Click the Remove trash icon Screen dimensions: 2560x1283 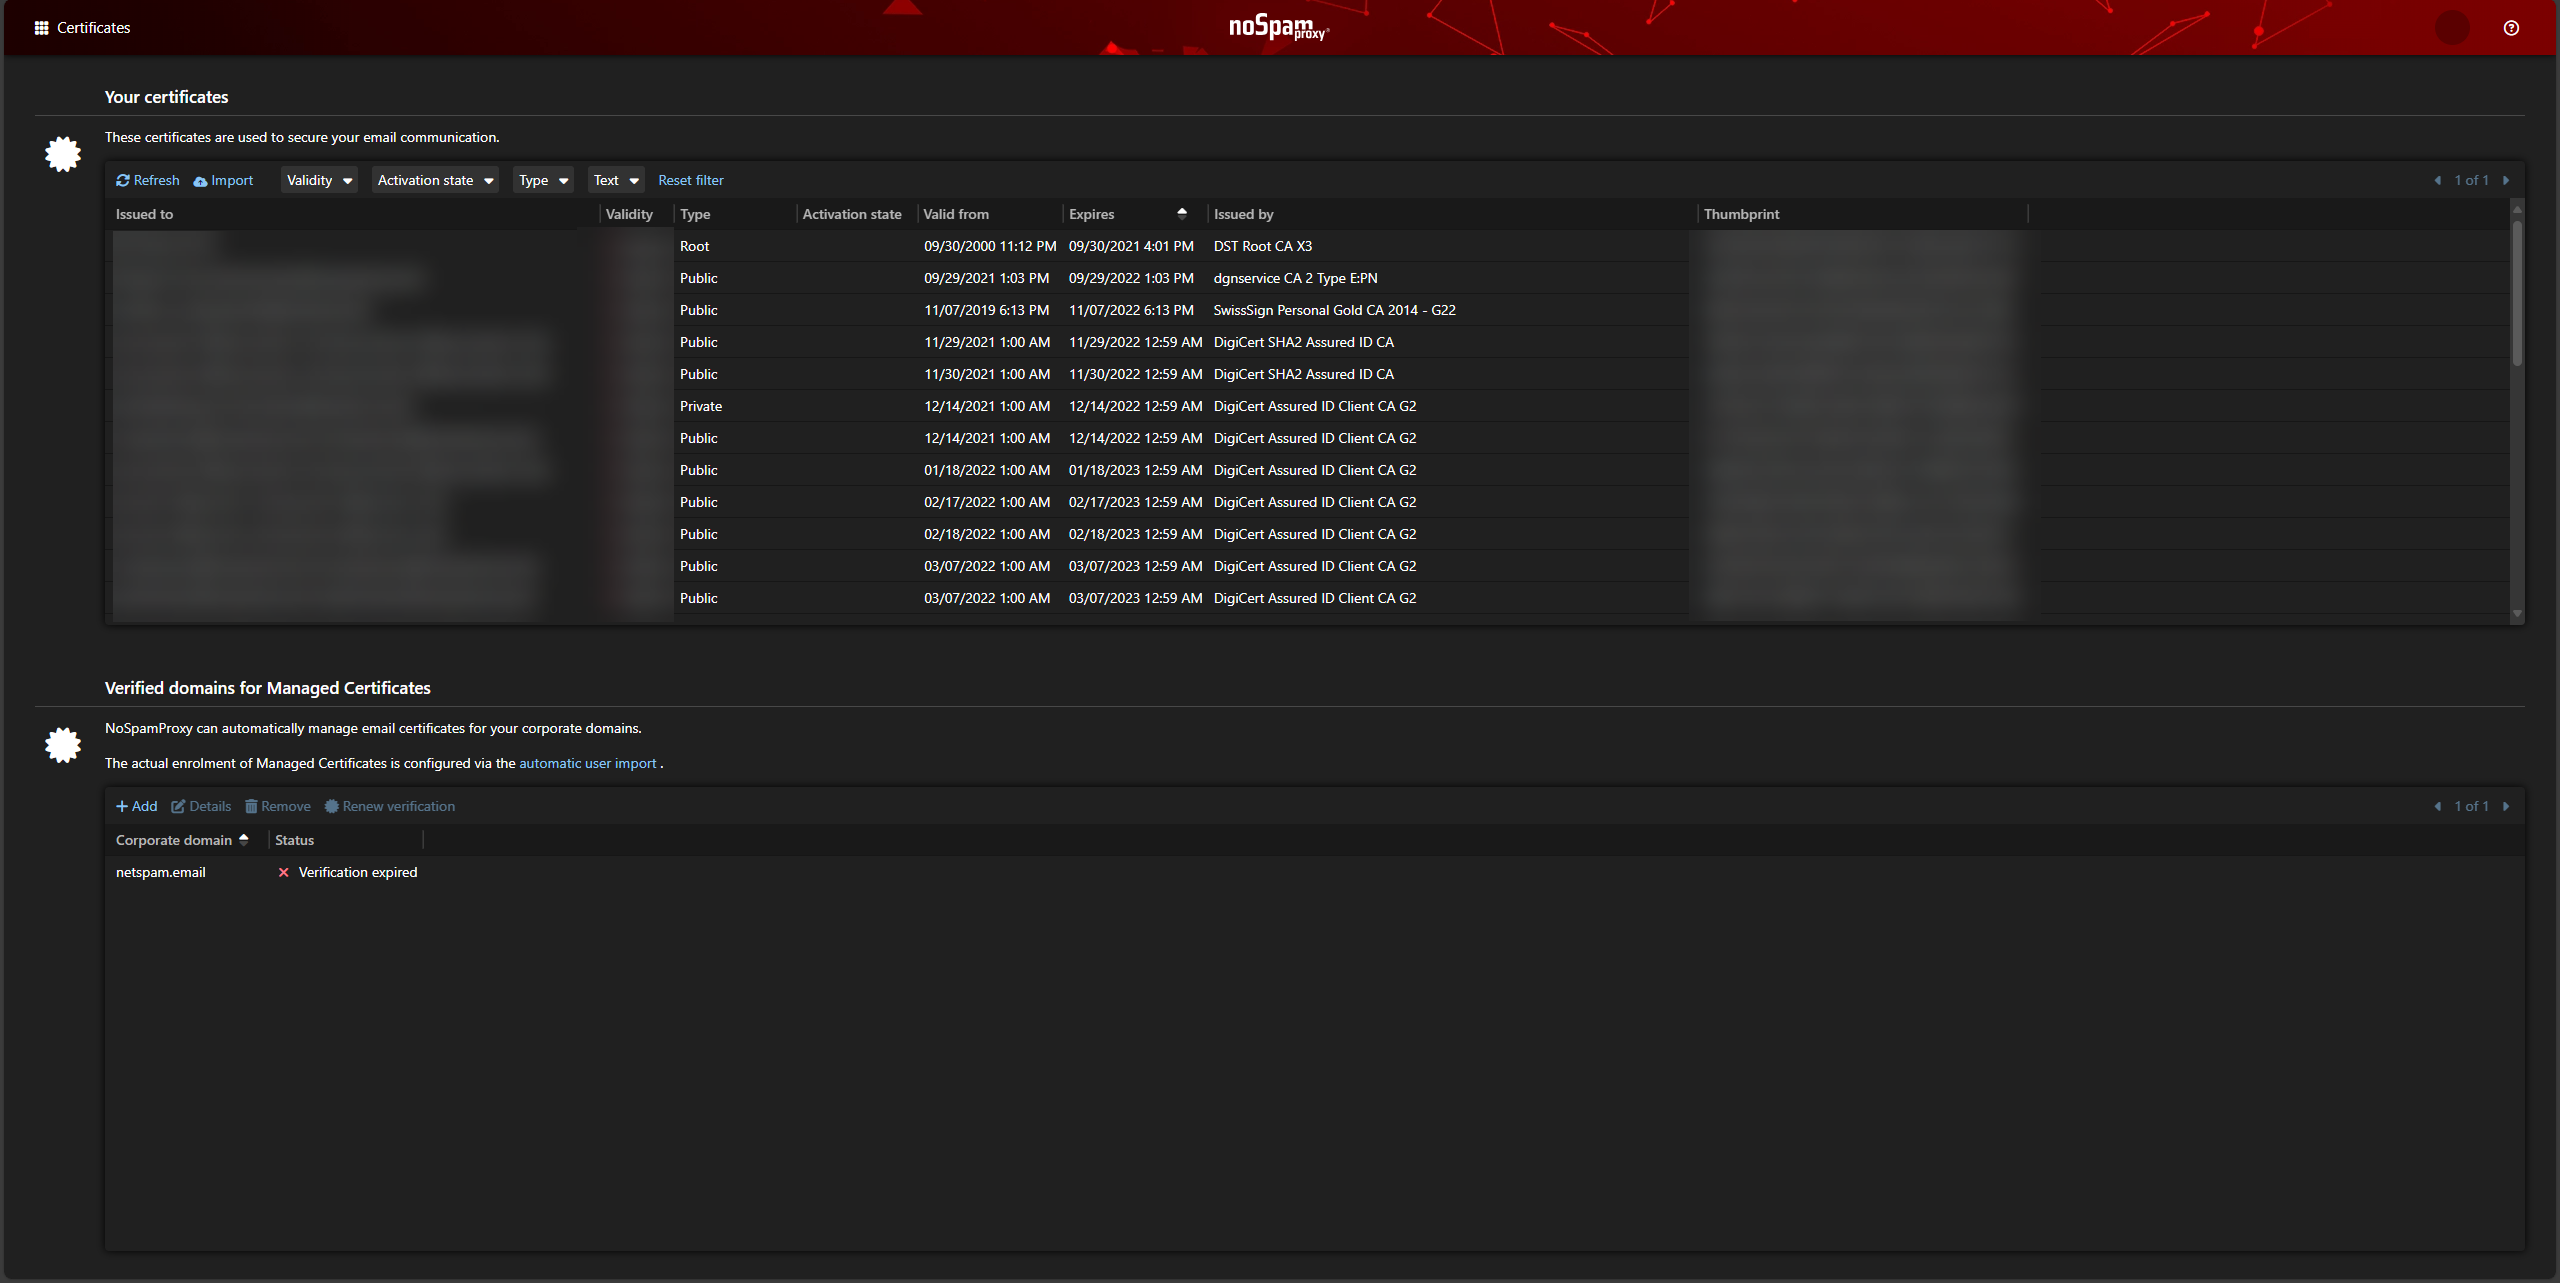coord(251,807)
